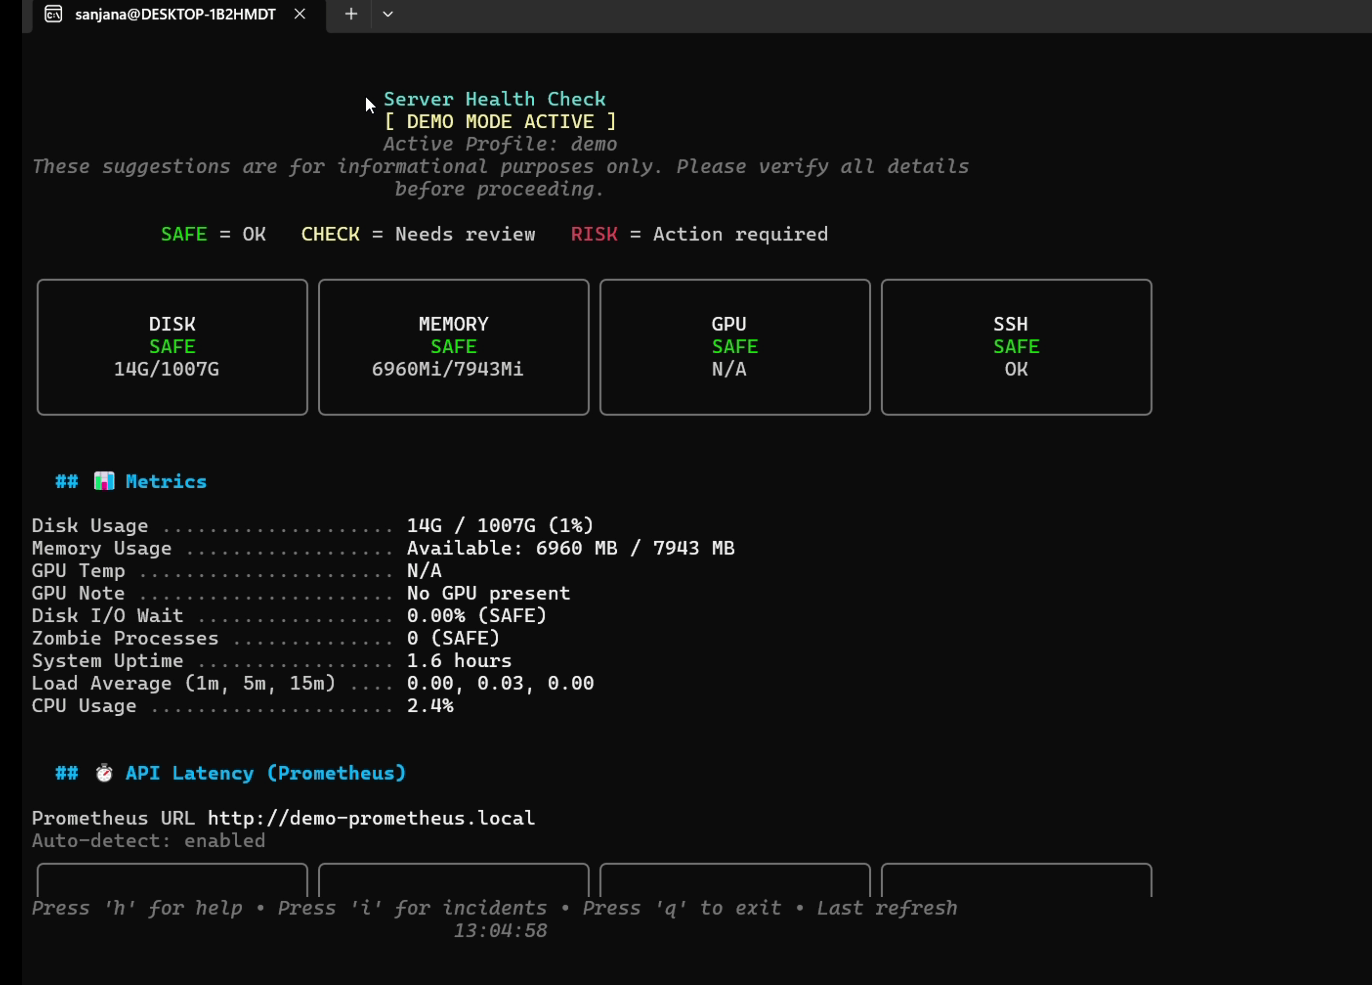Click the 'System Uptime' row label

[x=108, y=660]
